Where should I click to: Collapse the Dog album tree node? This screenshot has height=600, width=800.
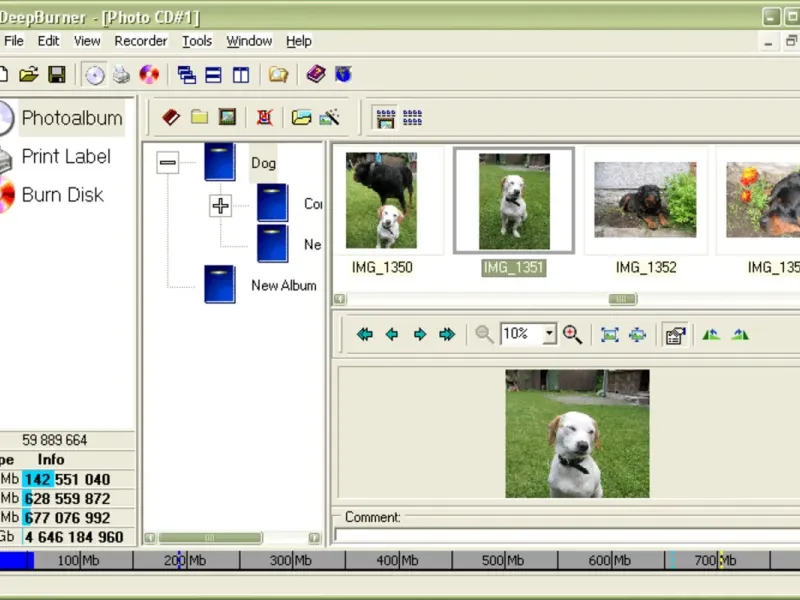click(168, 163)
